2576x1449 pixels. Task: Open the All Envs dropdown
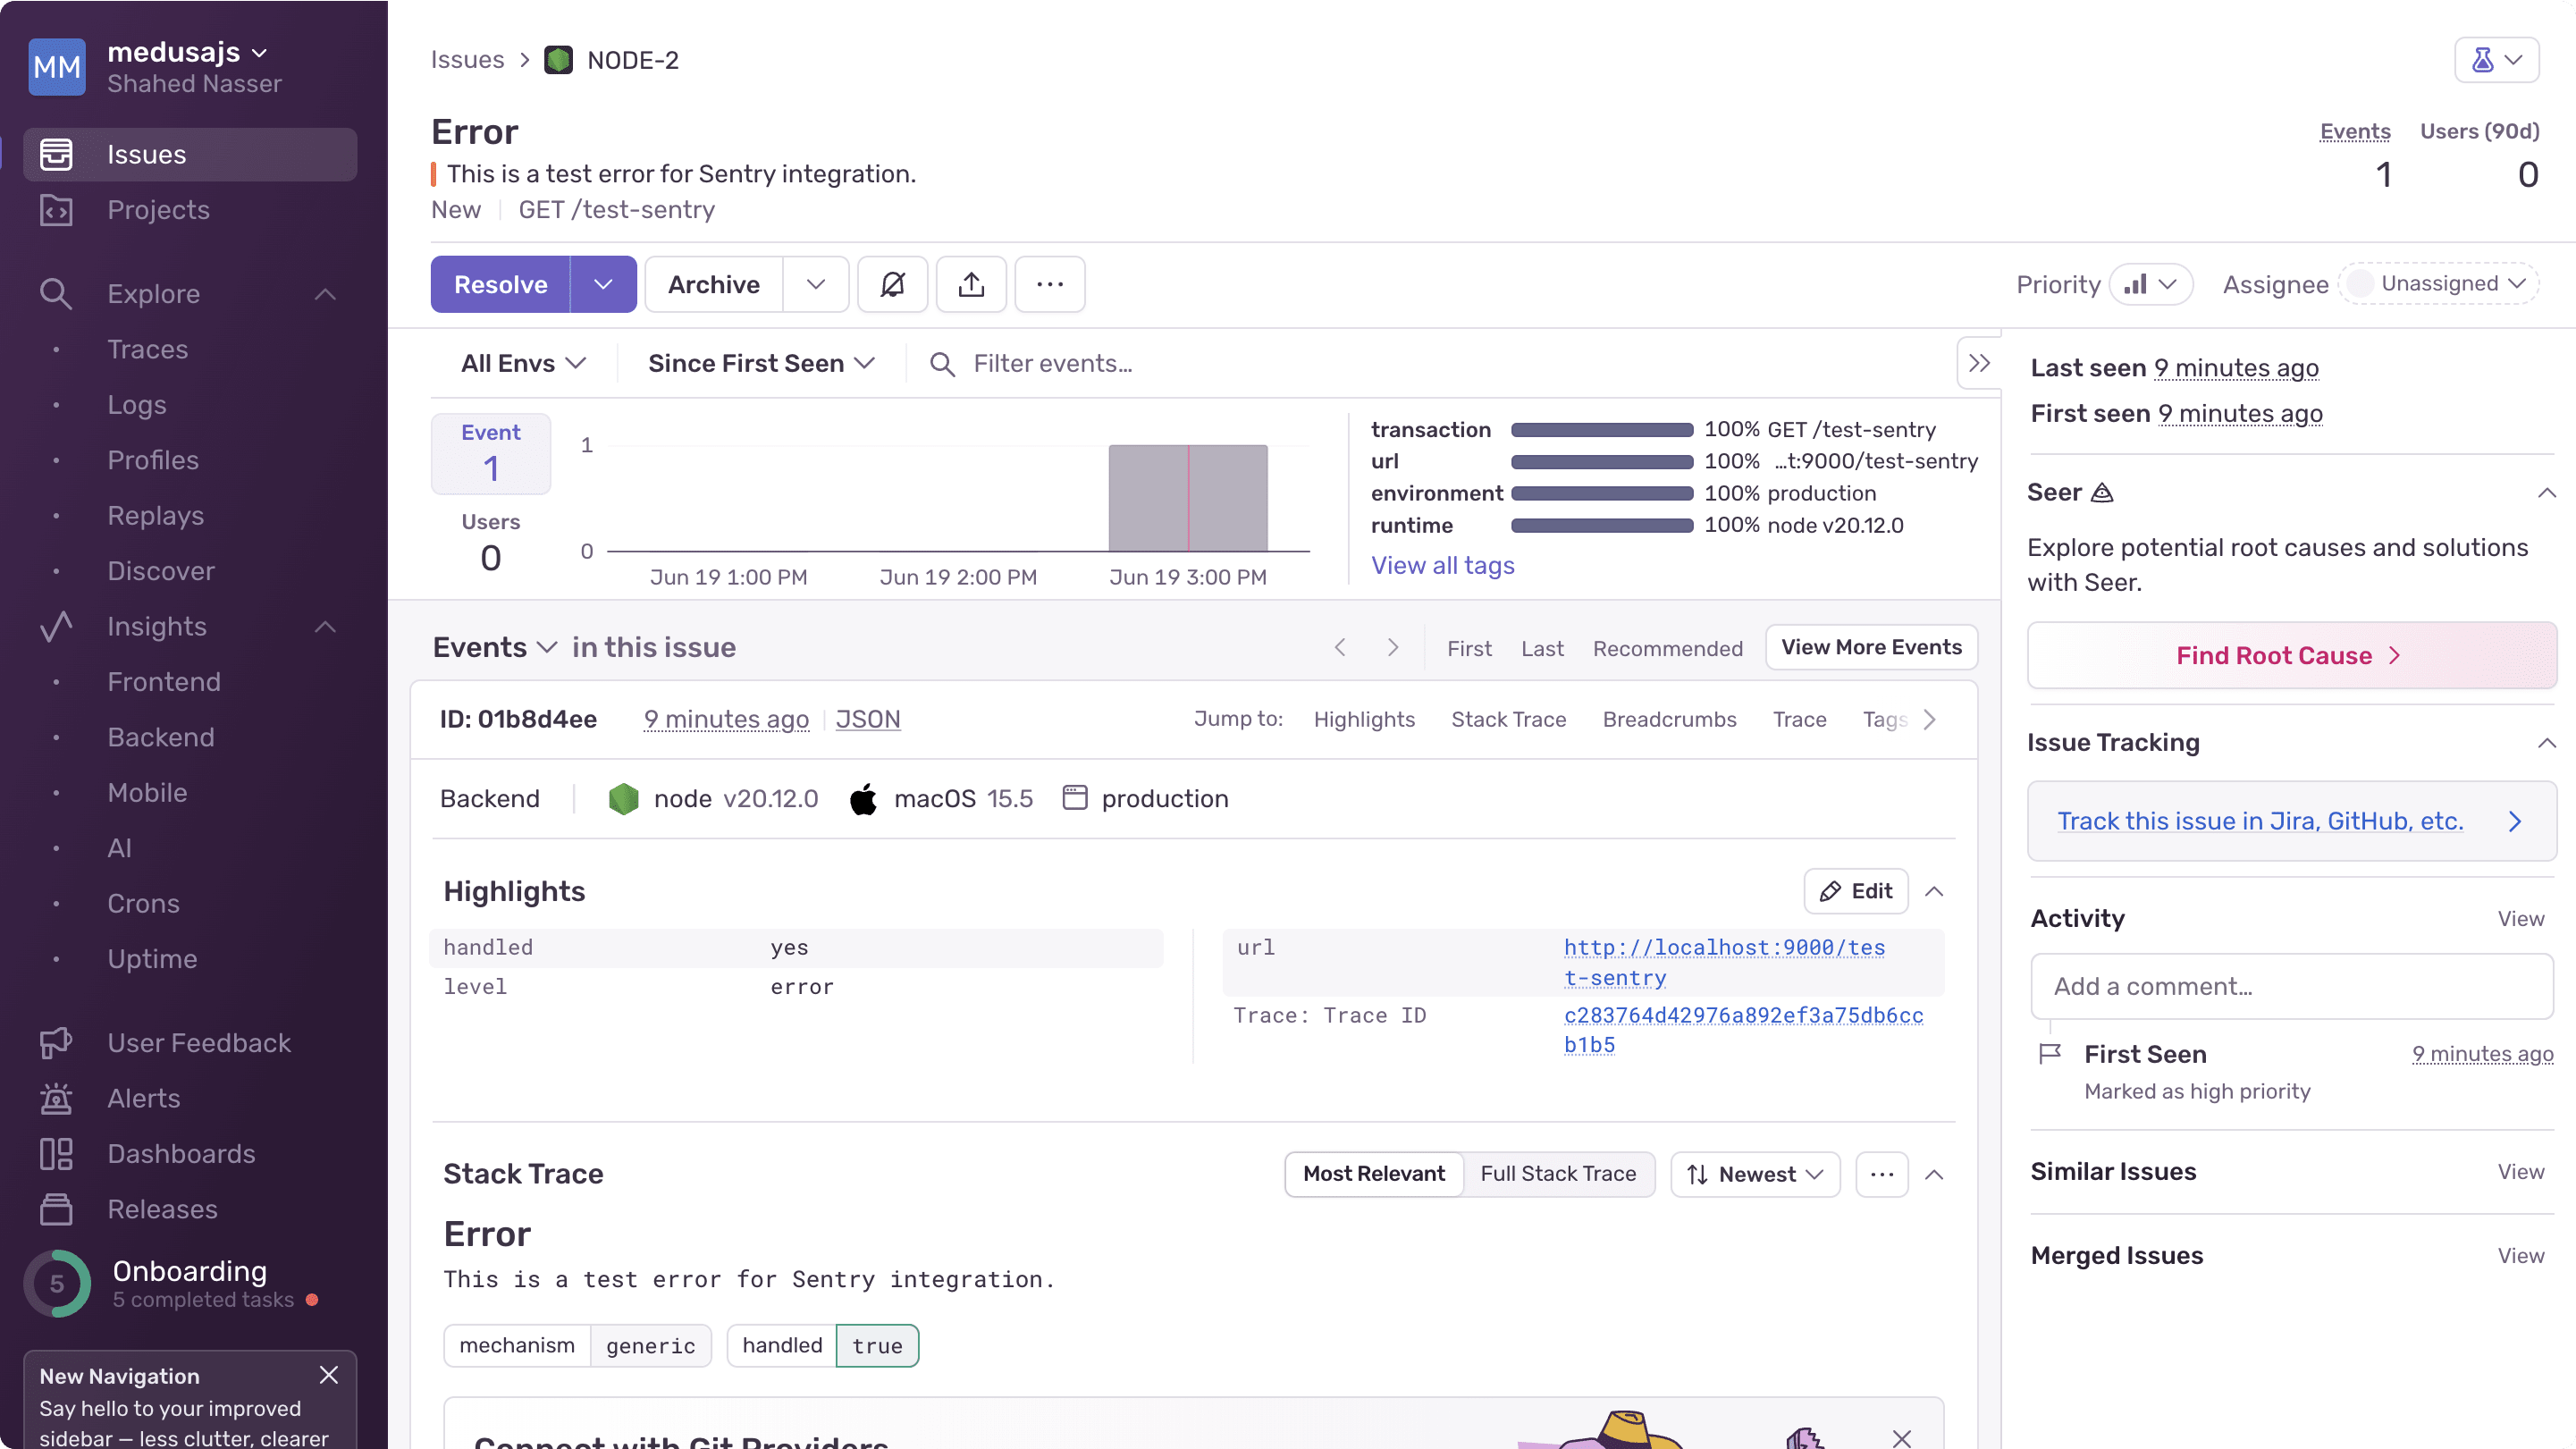522,364
